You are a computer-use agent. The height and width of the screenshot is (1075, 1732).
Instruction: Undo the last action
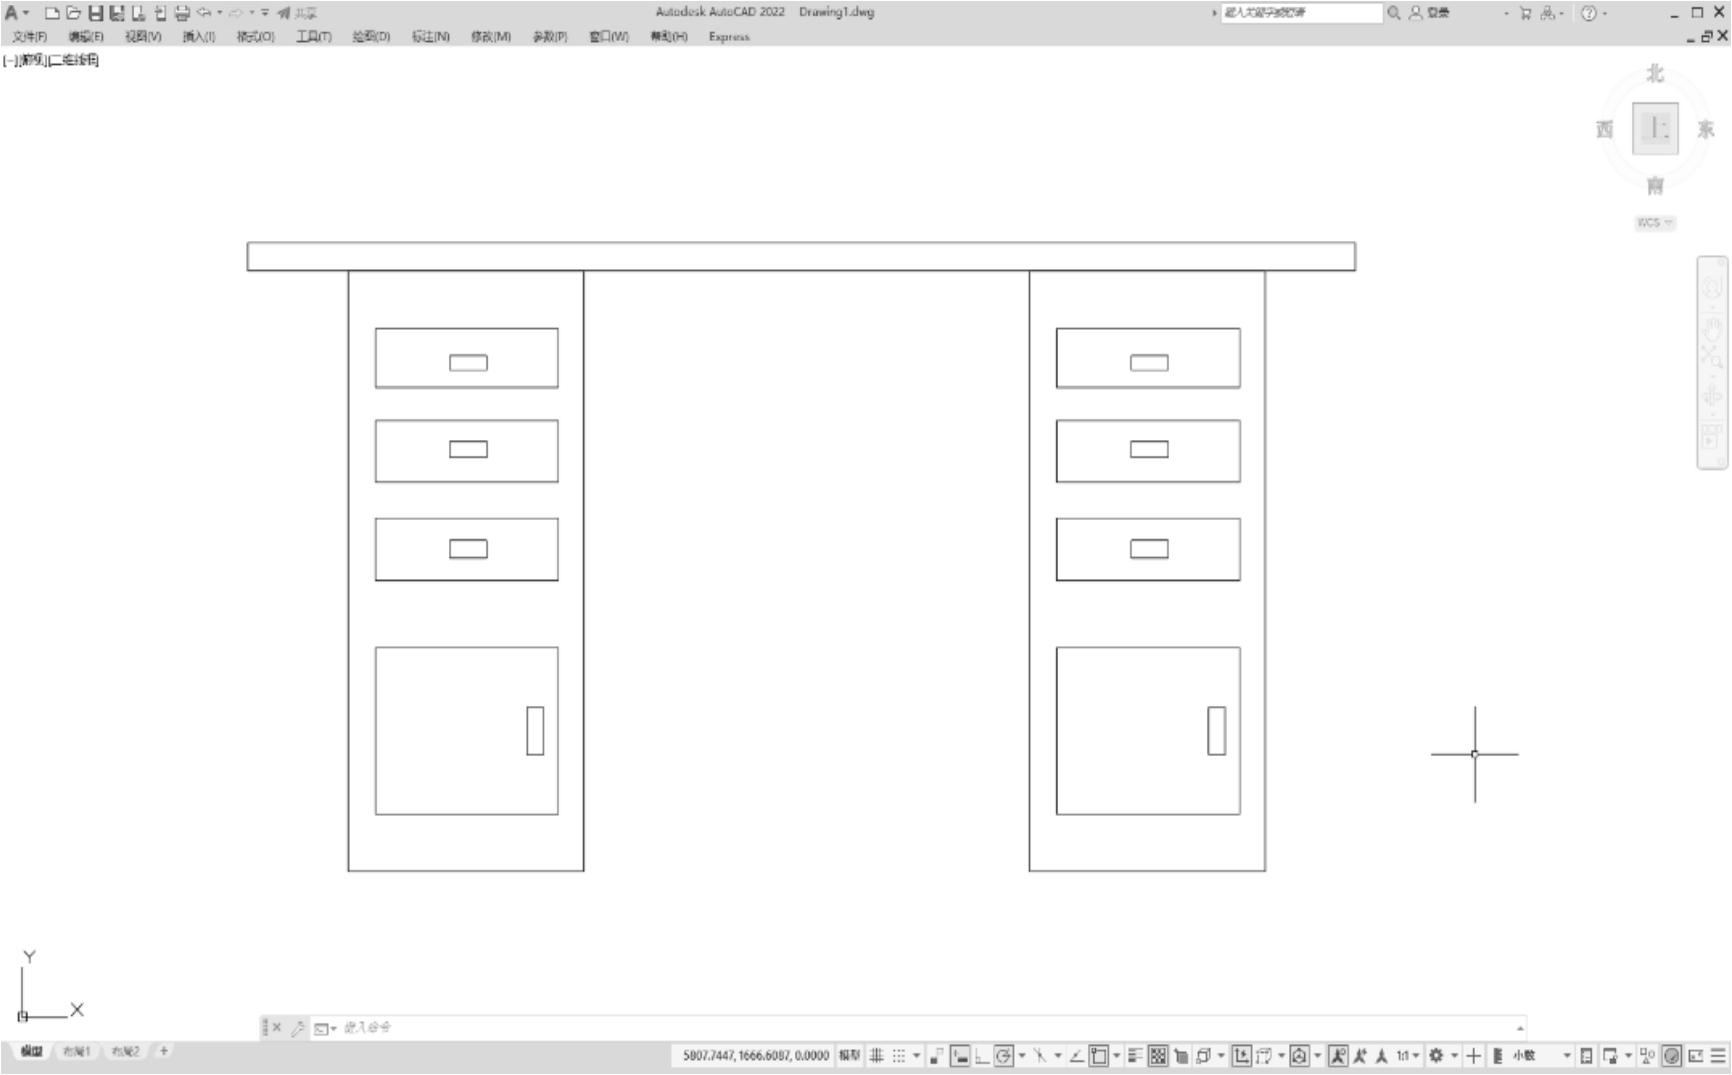(x=204, y=13)
